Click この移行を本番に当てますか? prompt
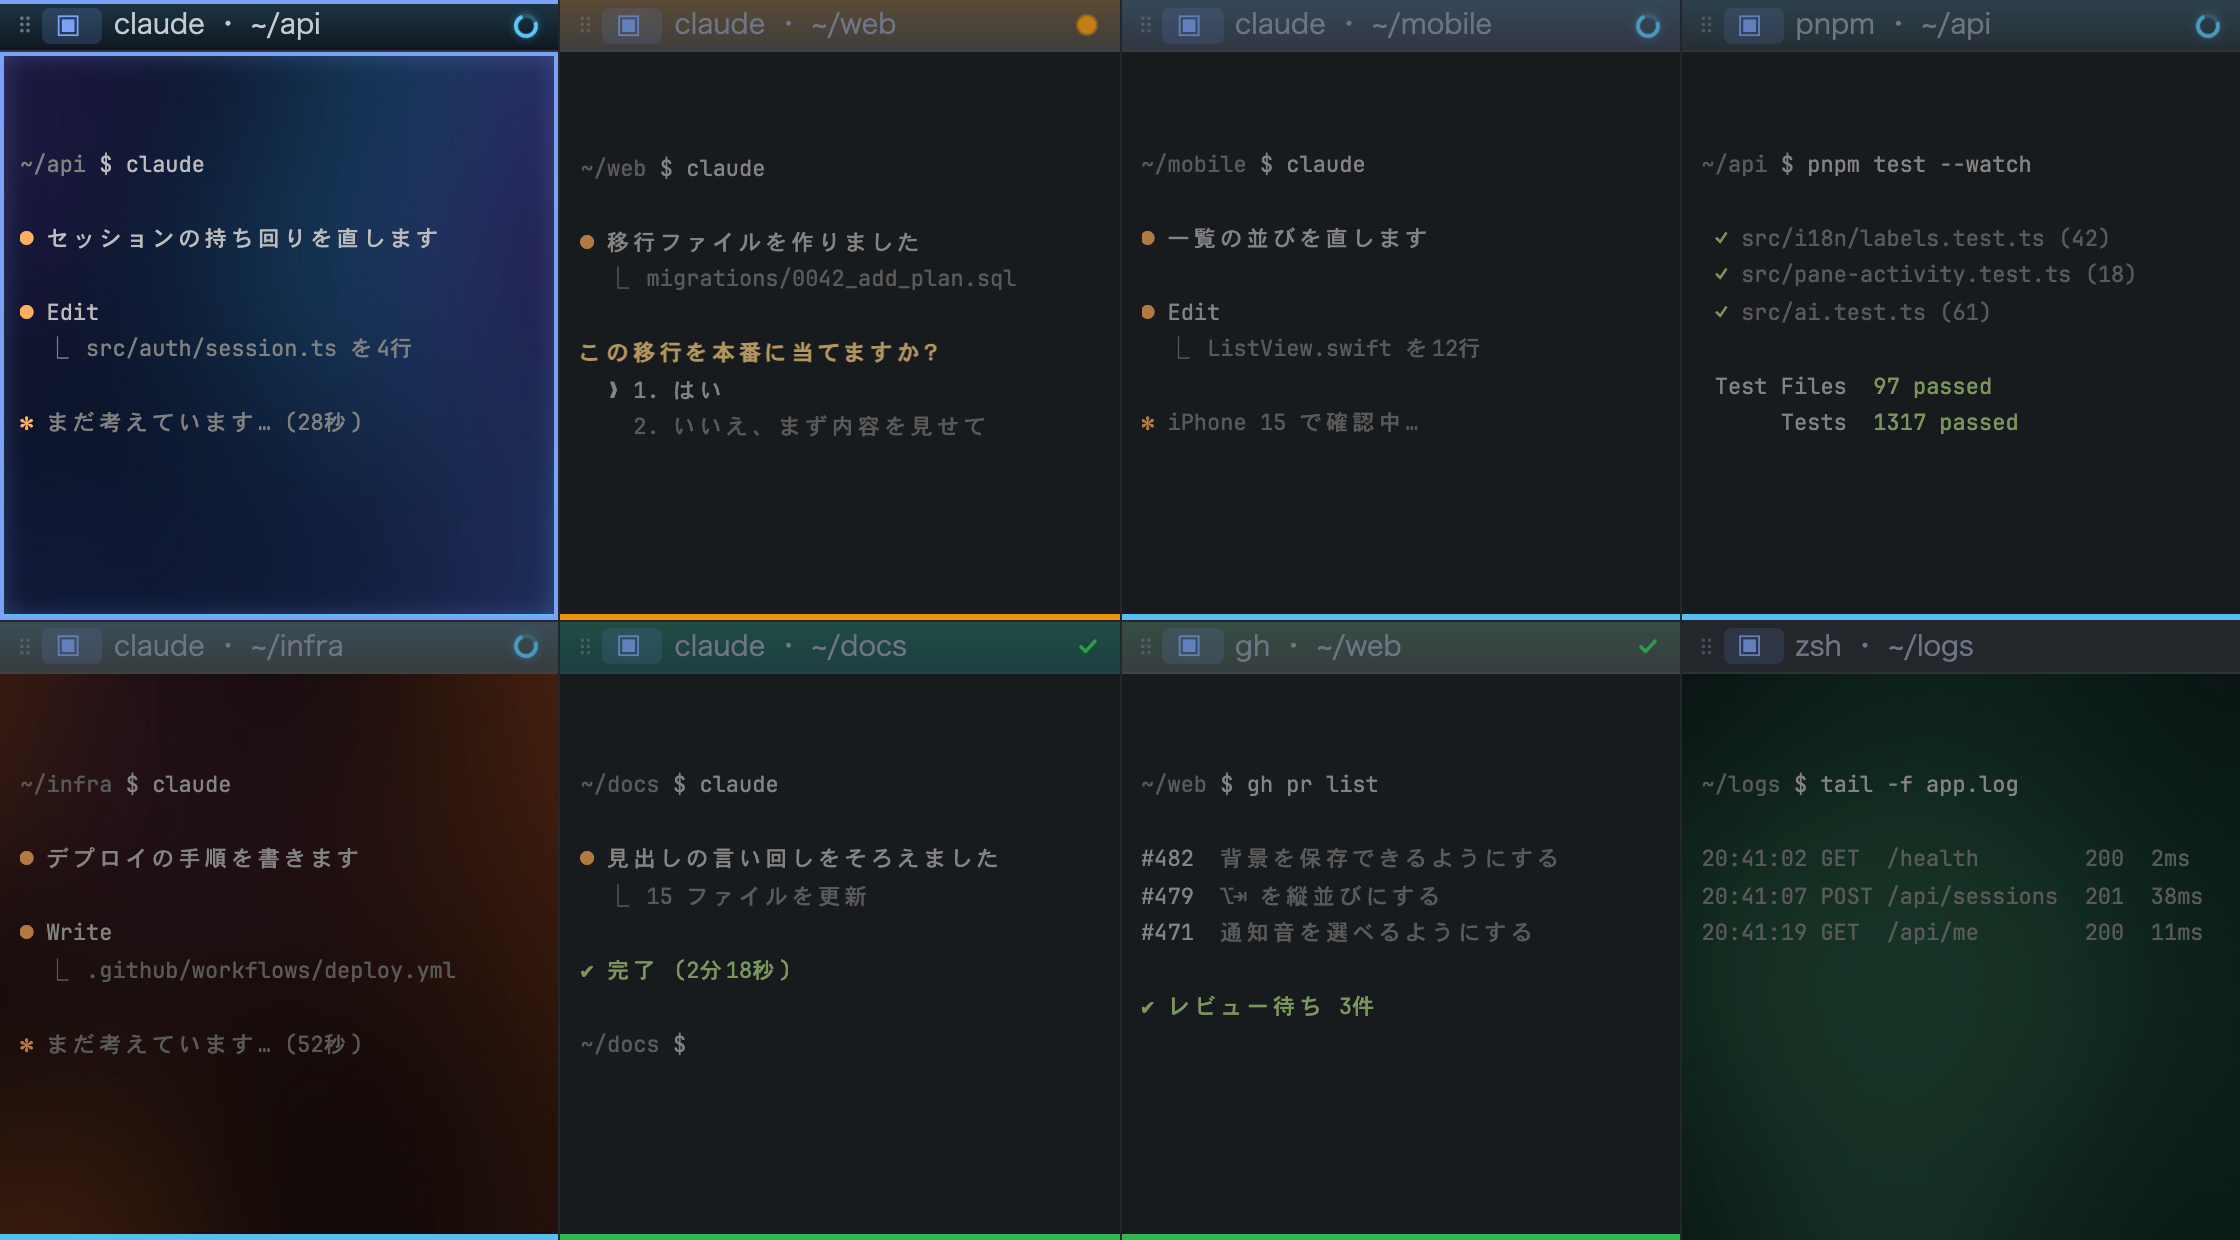 click(759, 352)
